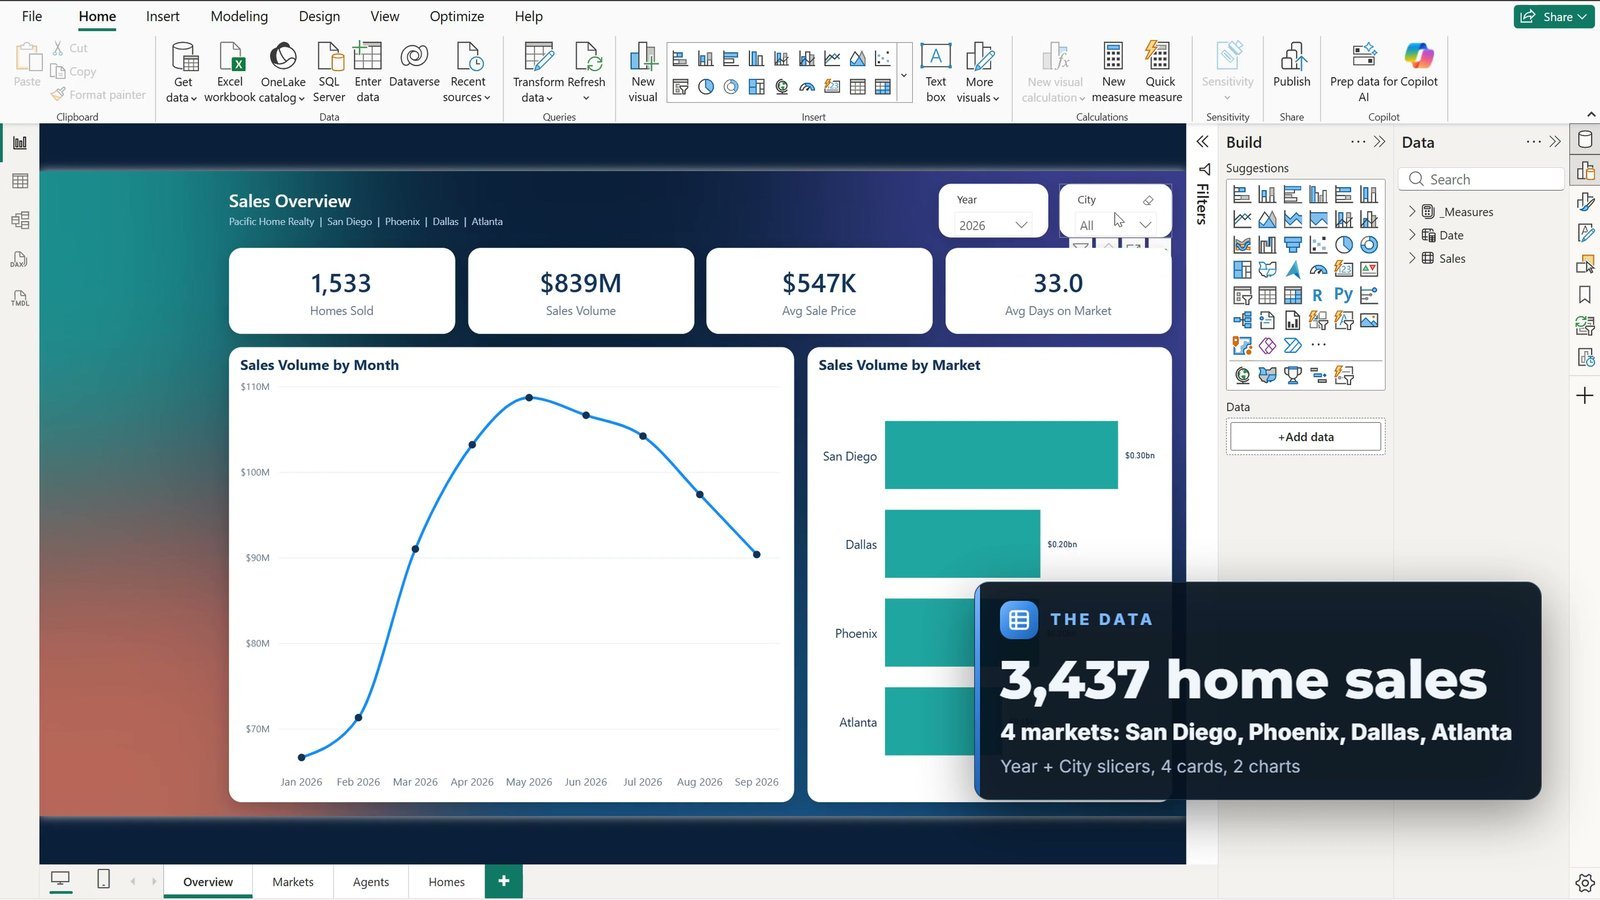The width and height of the screenshot is (1600, 900).
Task: Select the treemap visual icon
Action: coord(1242,269)
